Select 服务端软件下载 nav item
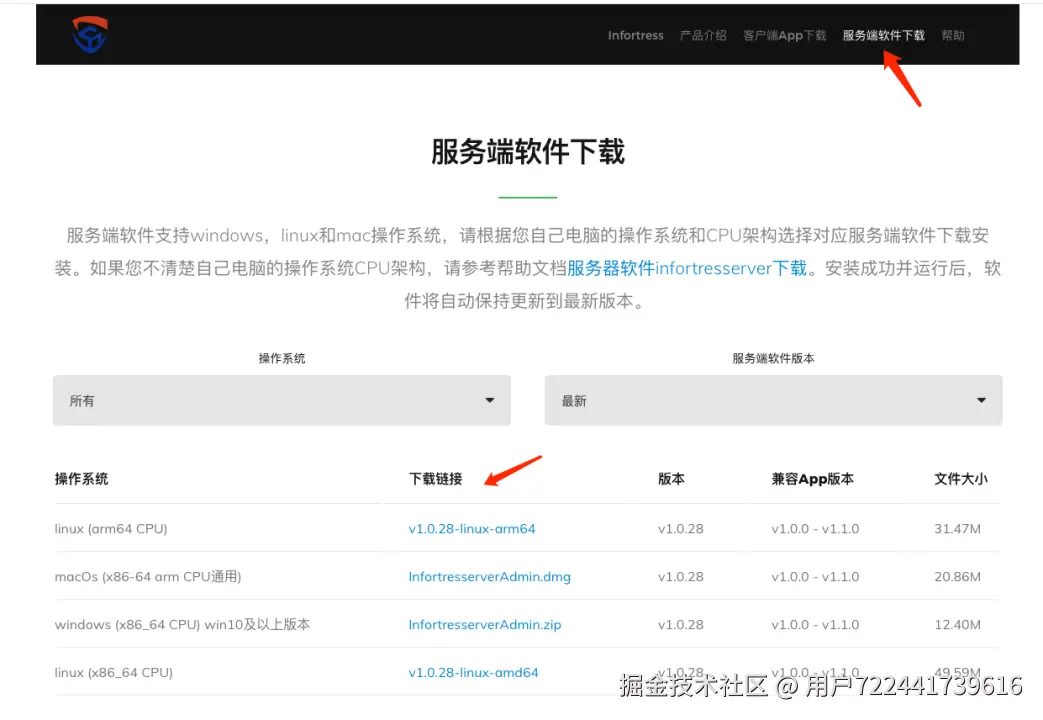Image resolution: width=1043 pixels, height=720 pixels. coord(883,35)
